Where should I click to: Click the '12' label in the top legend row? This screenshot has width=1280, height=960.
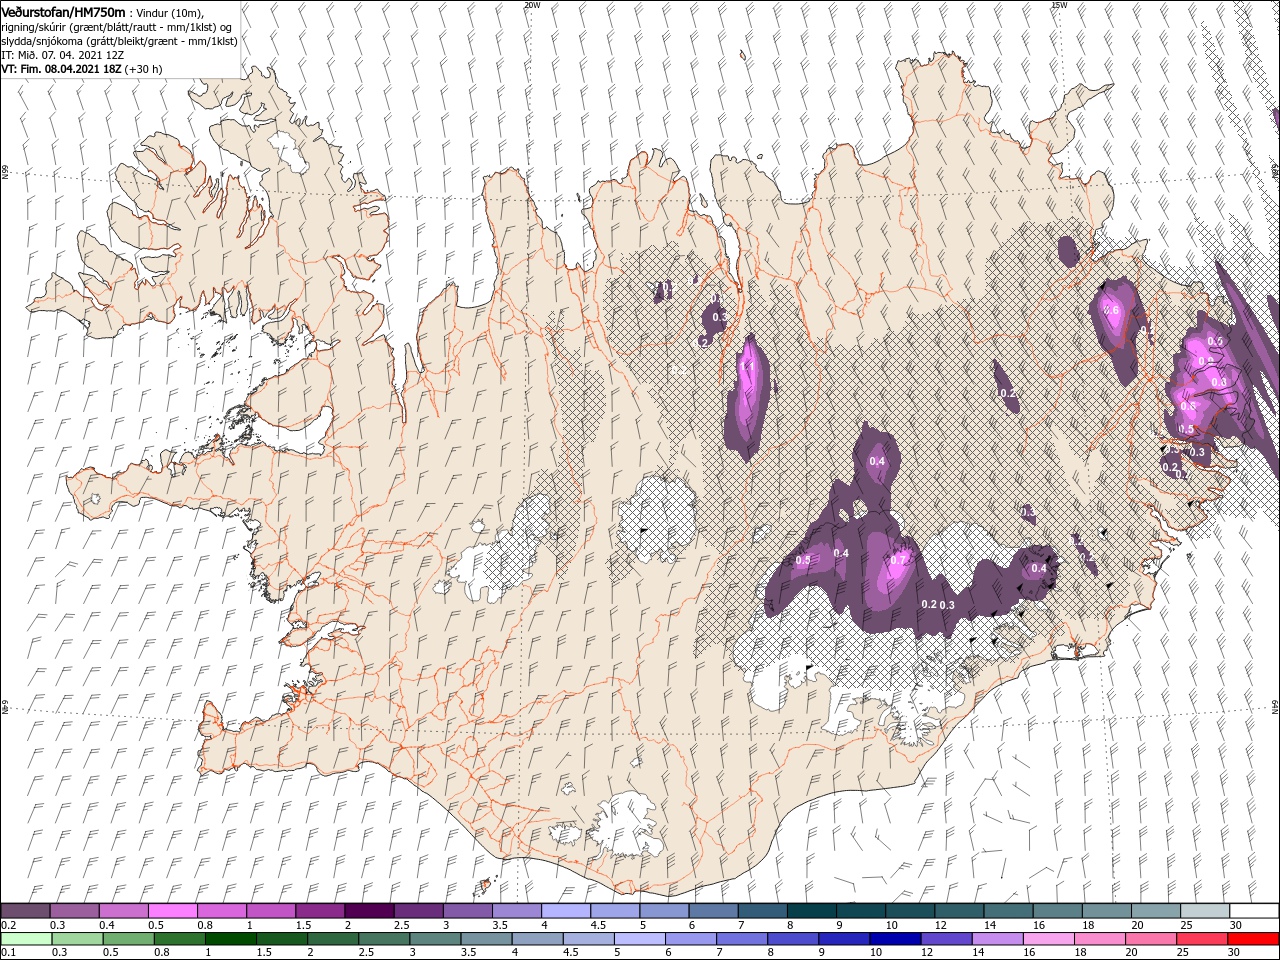pyautogui.click(x=940, y=926)
